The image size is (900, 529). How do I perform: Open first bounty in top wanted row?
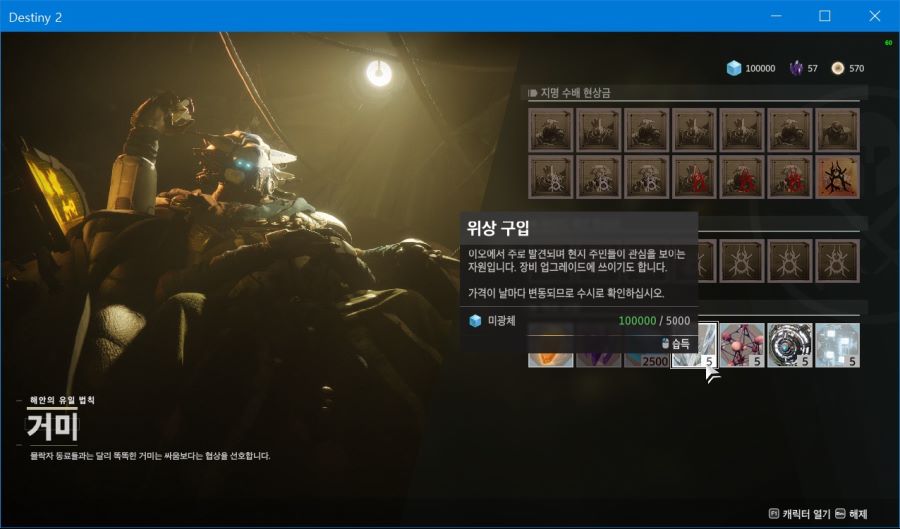pos(550,130)
